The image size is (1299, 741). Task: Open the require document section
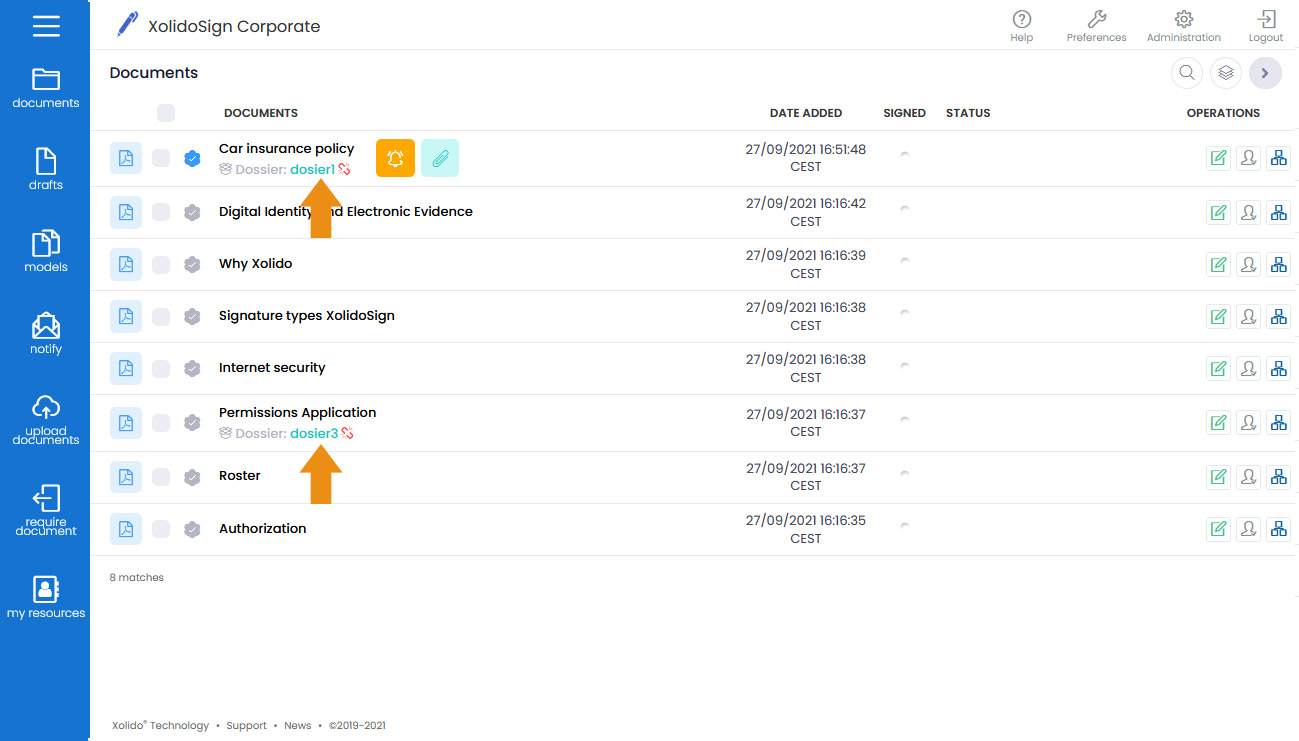pyautogui.click(x=46, y=511)
